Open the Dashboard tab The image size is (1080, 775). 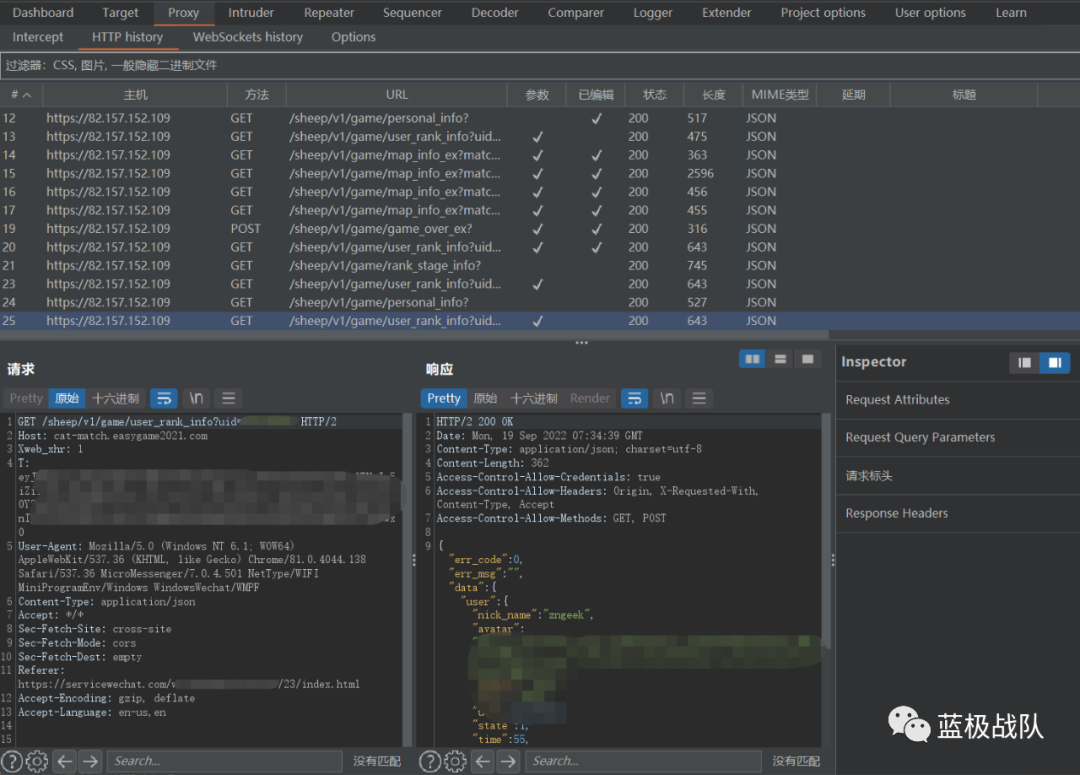coord(43,12)
